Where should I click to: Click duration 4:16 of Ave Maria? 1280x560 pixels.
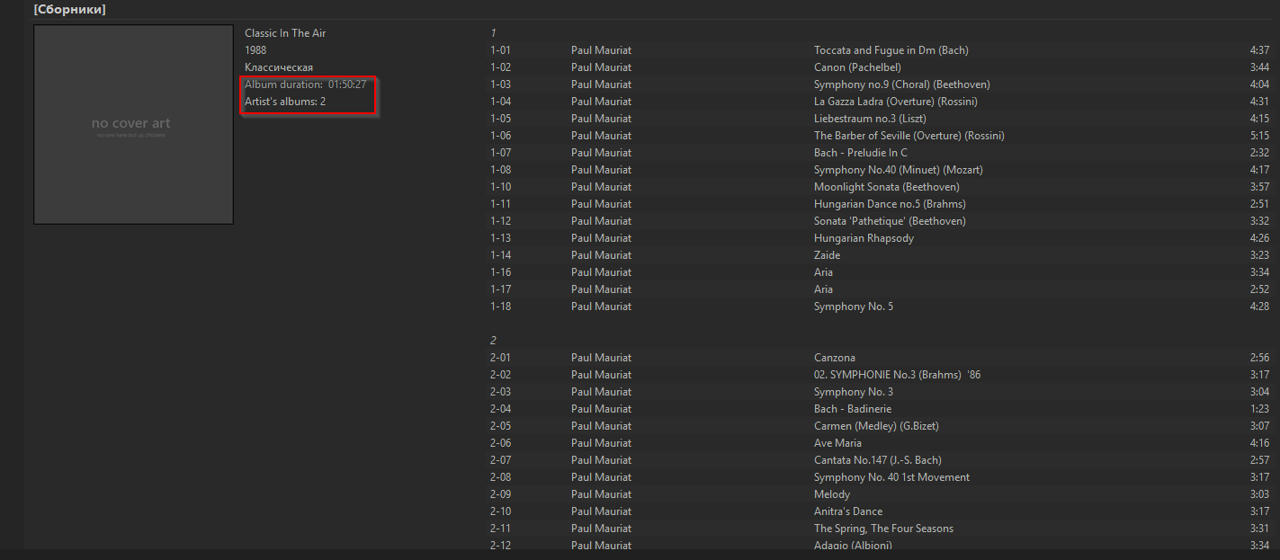pos(1259,442)
